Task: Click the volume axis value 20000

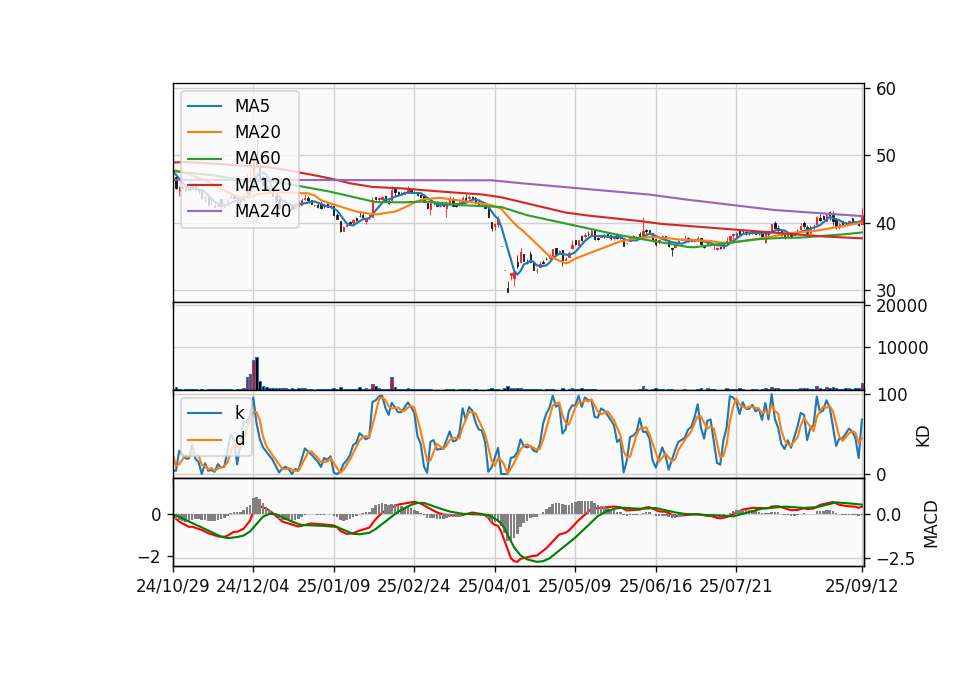Action: (902, 306)
